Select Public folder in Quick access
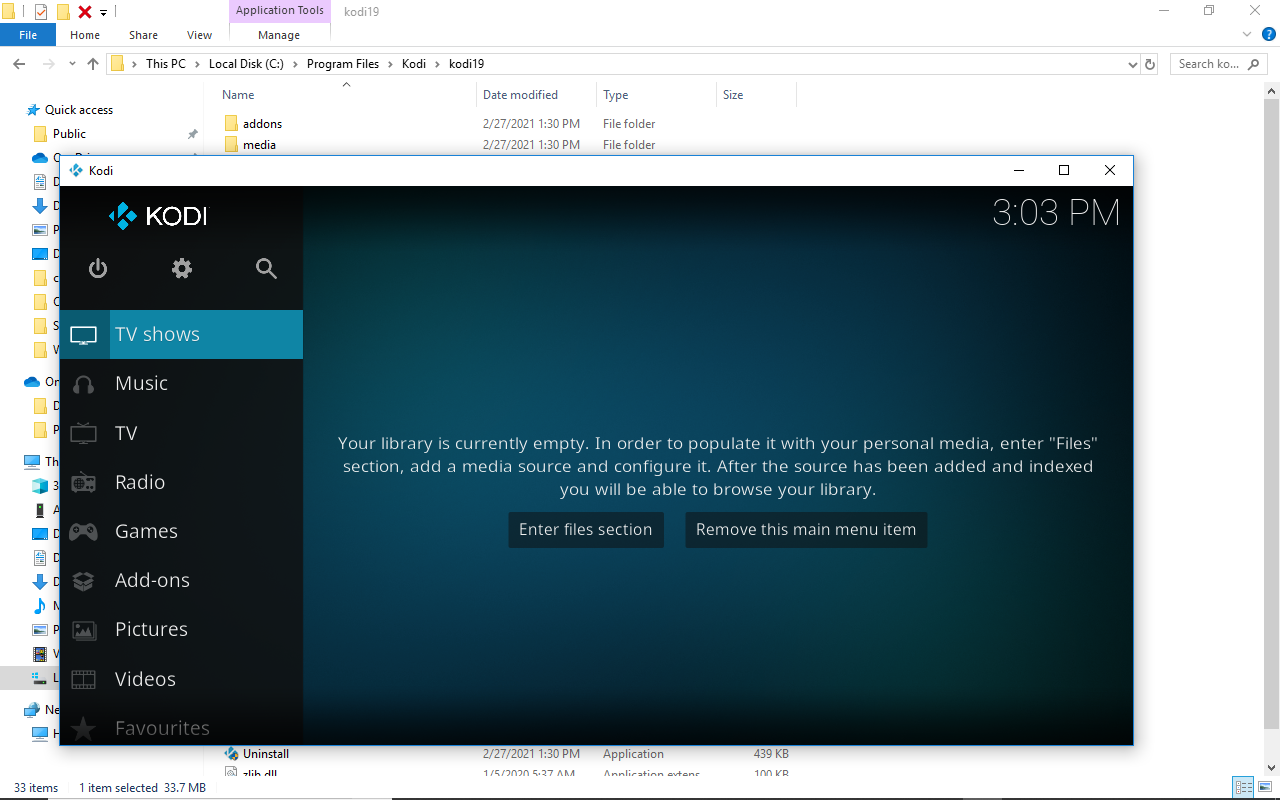The width and height of the screenshot is (1280, 800). (69, 134)
